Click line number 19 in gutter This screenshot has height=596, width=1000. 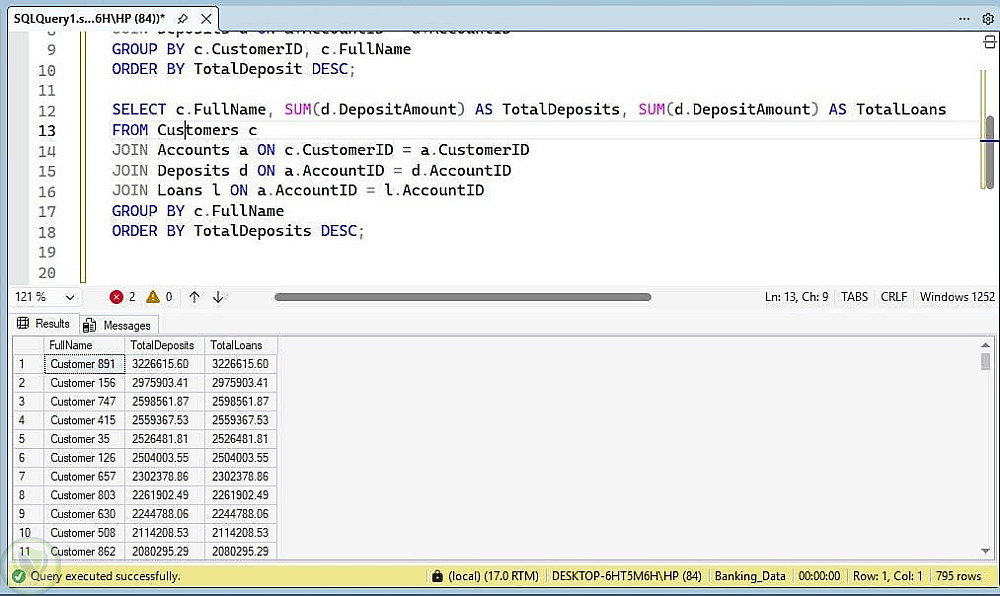47,252
